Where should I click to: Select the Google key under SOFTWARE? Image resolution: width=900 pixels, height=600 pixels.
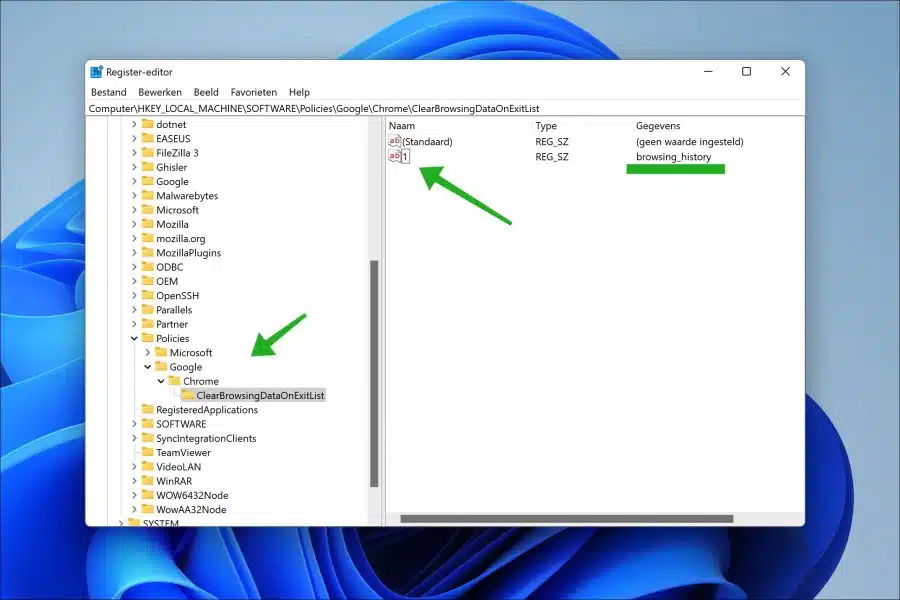[172, 181]
